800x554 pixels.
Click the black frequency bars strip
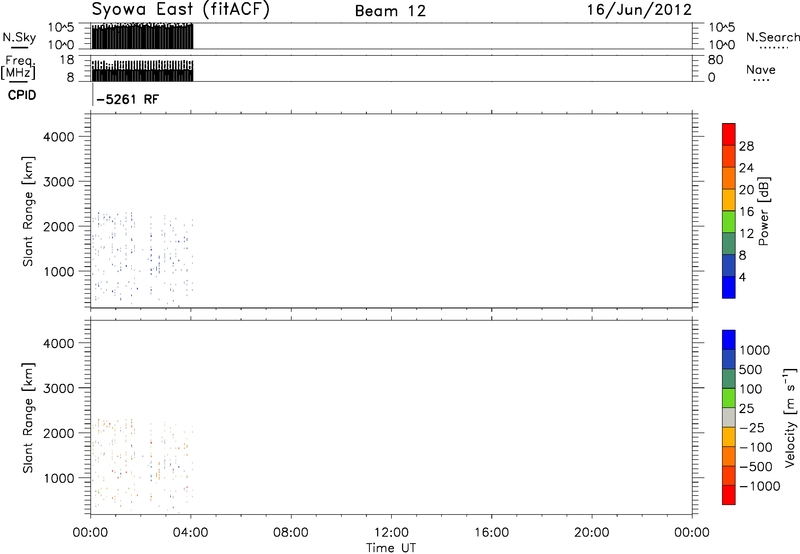tap(142, 71)
